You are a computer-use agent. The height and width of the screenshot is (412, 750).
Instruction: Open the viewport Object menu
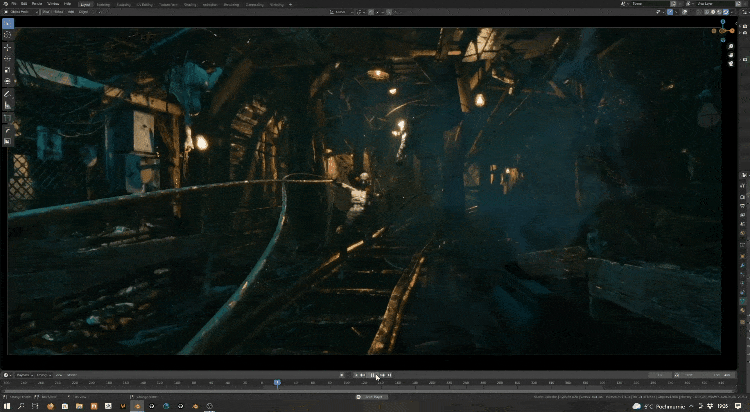pos(83,11)
